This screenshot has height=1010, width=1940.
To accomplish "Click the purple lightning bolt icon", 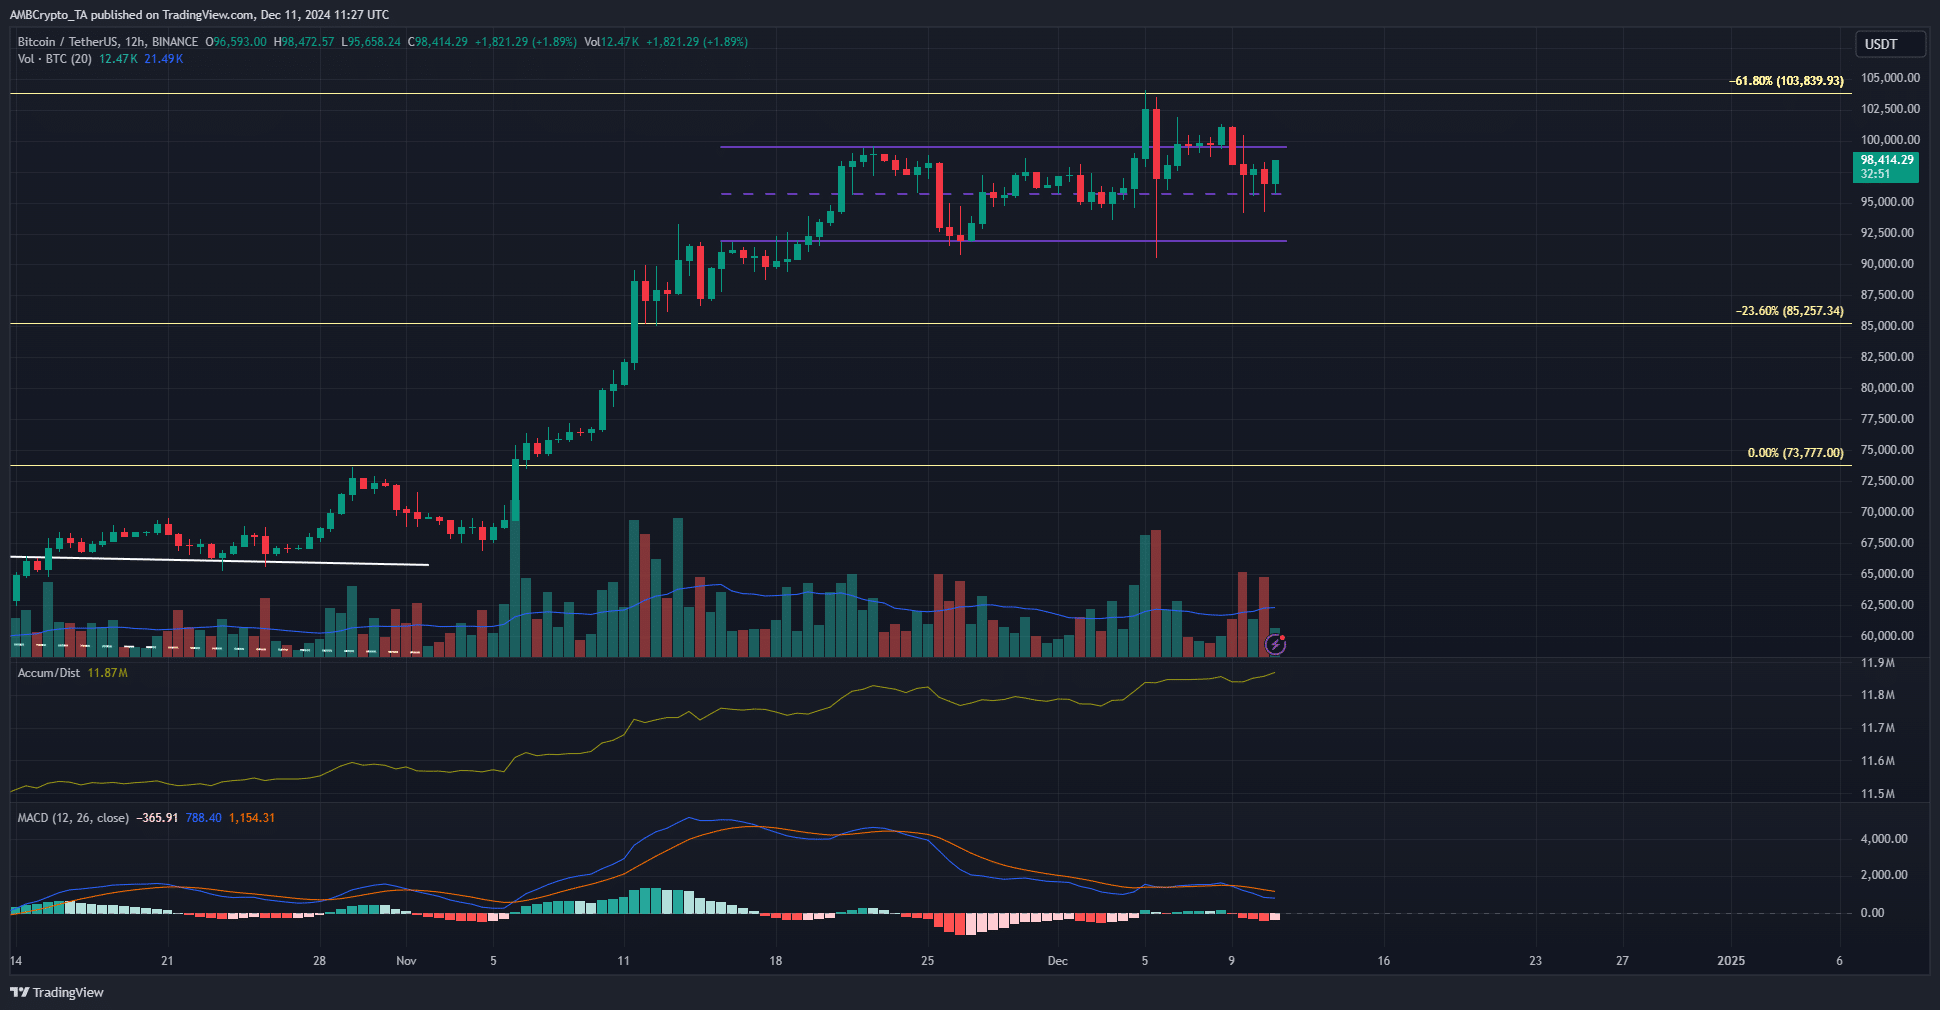I will tap(1275, 645).
